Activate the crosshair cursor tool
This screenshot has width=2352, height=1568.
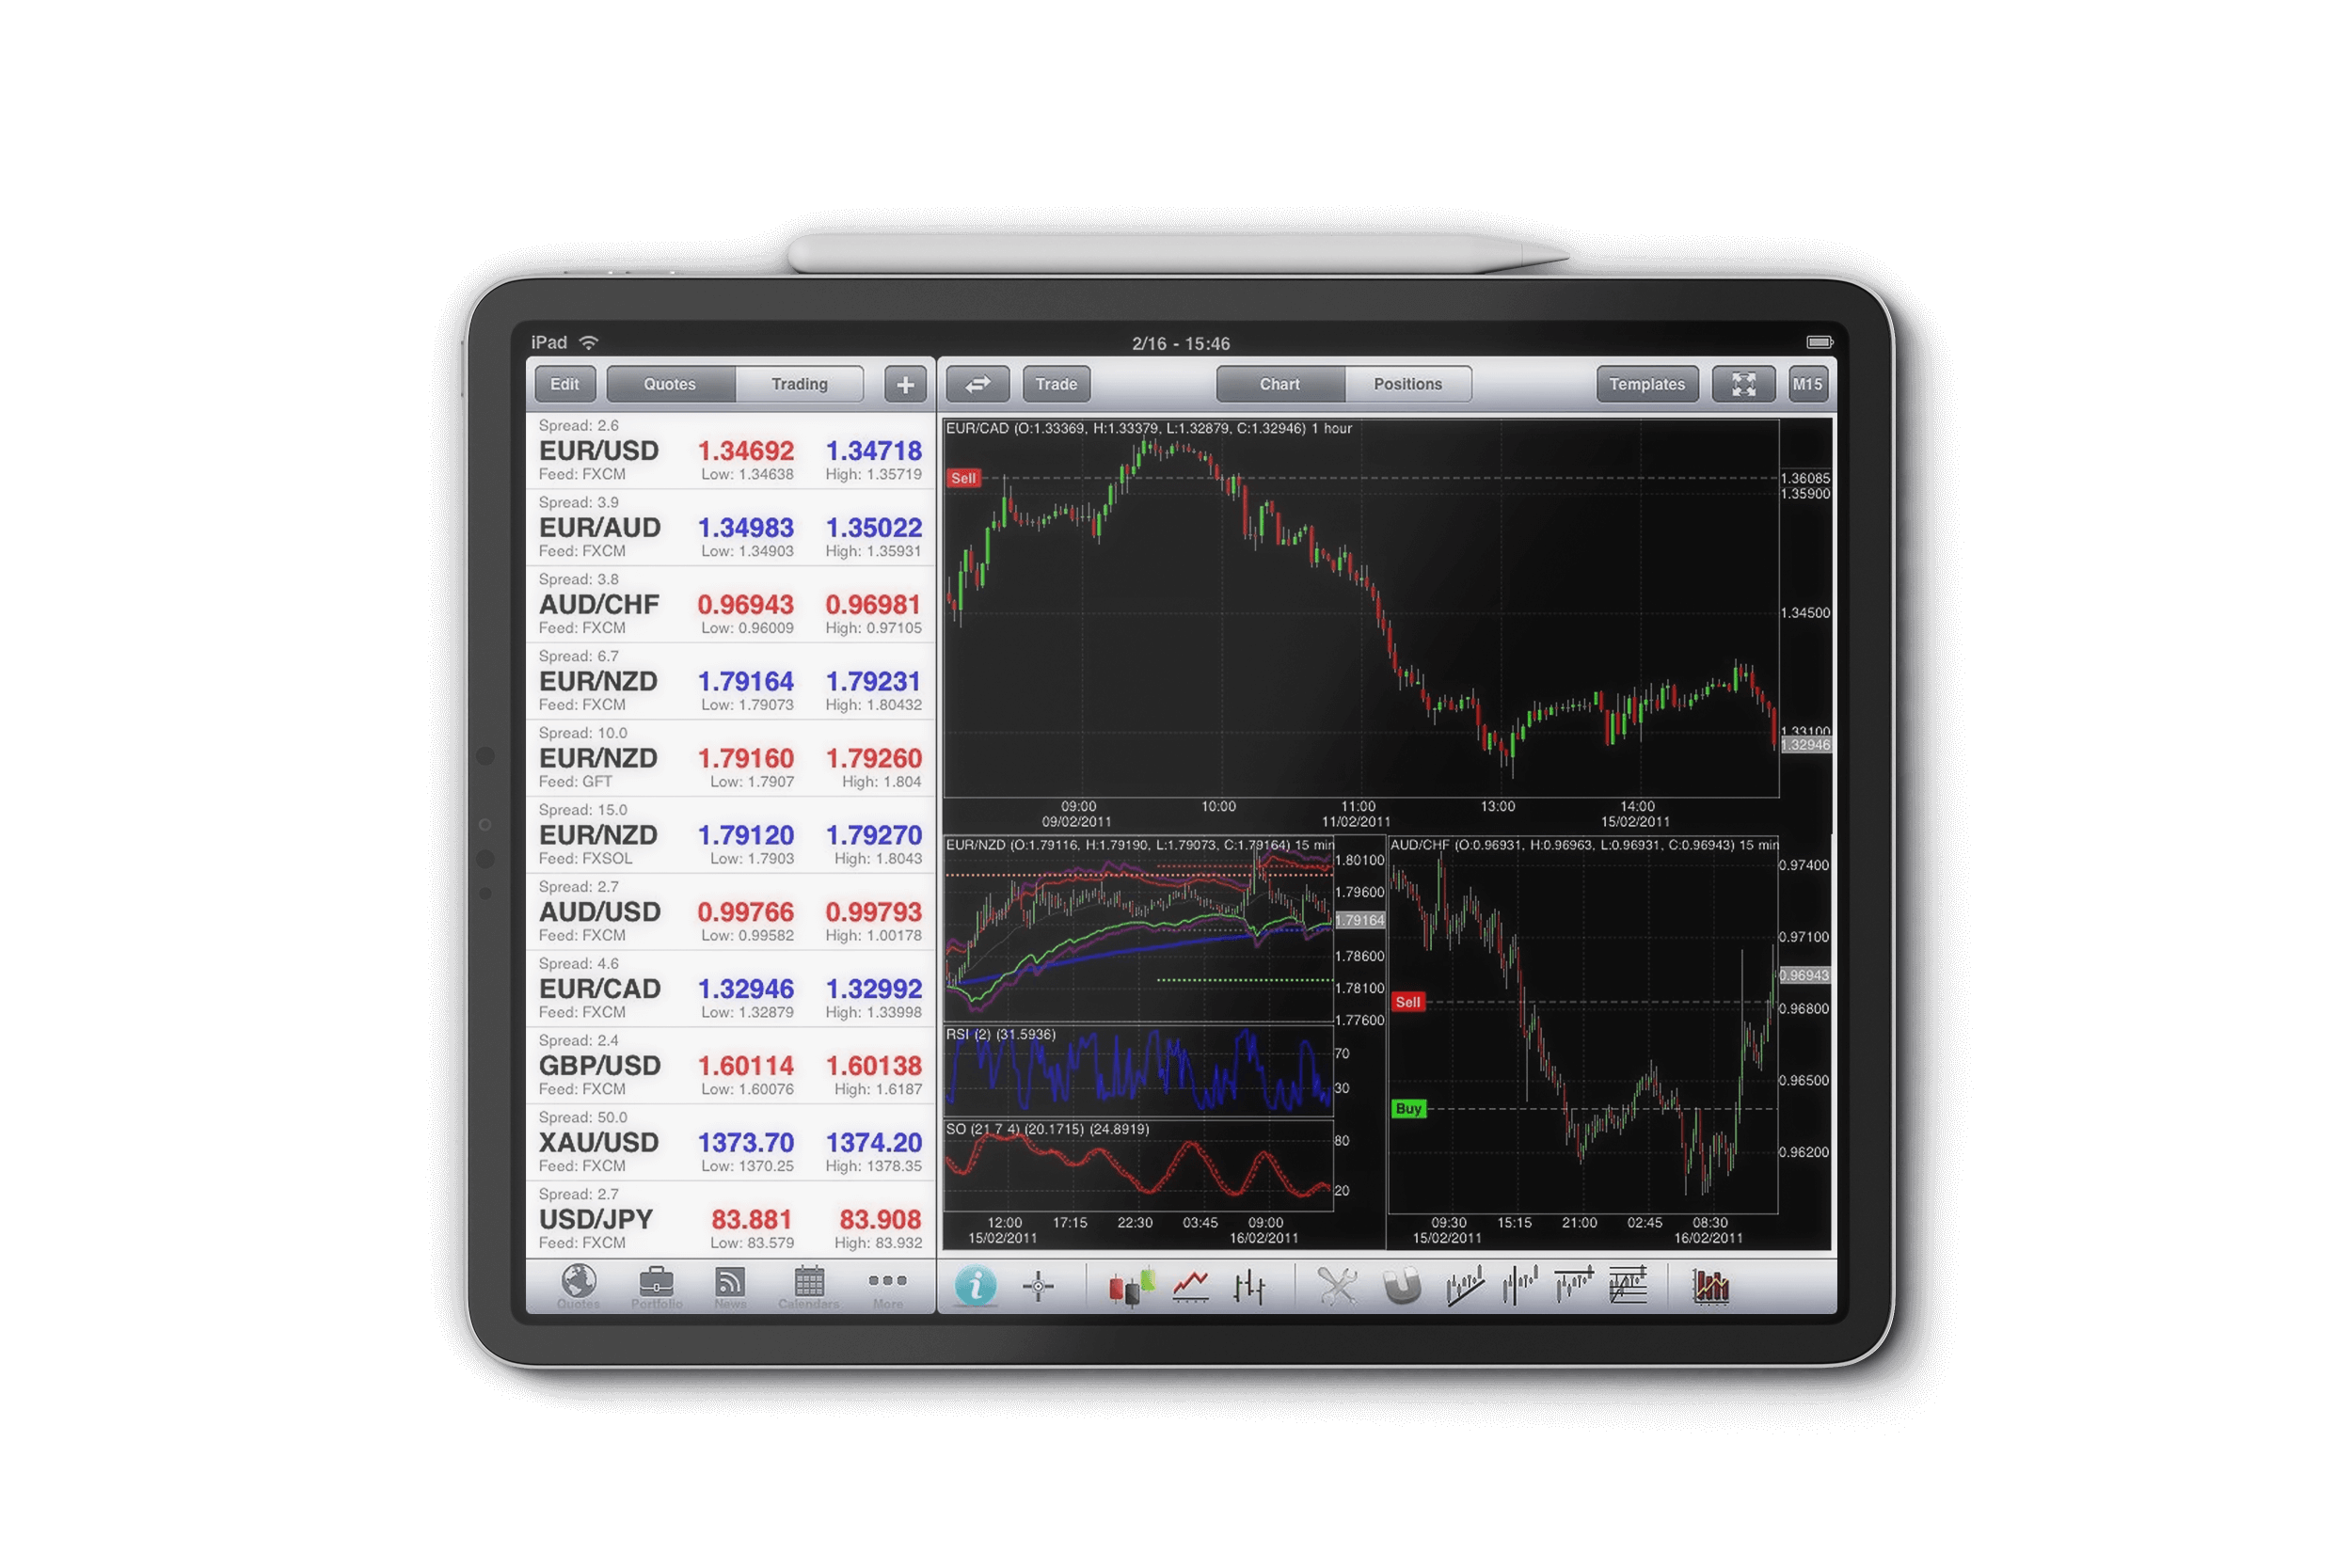1038,1287
